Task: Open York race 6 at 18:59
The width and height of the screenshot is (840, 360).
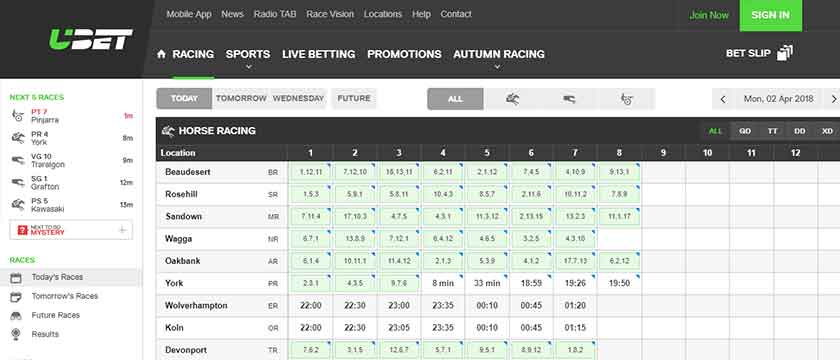Action: click(x=531, y=283)
